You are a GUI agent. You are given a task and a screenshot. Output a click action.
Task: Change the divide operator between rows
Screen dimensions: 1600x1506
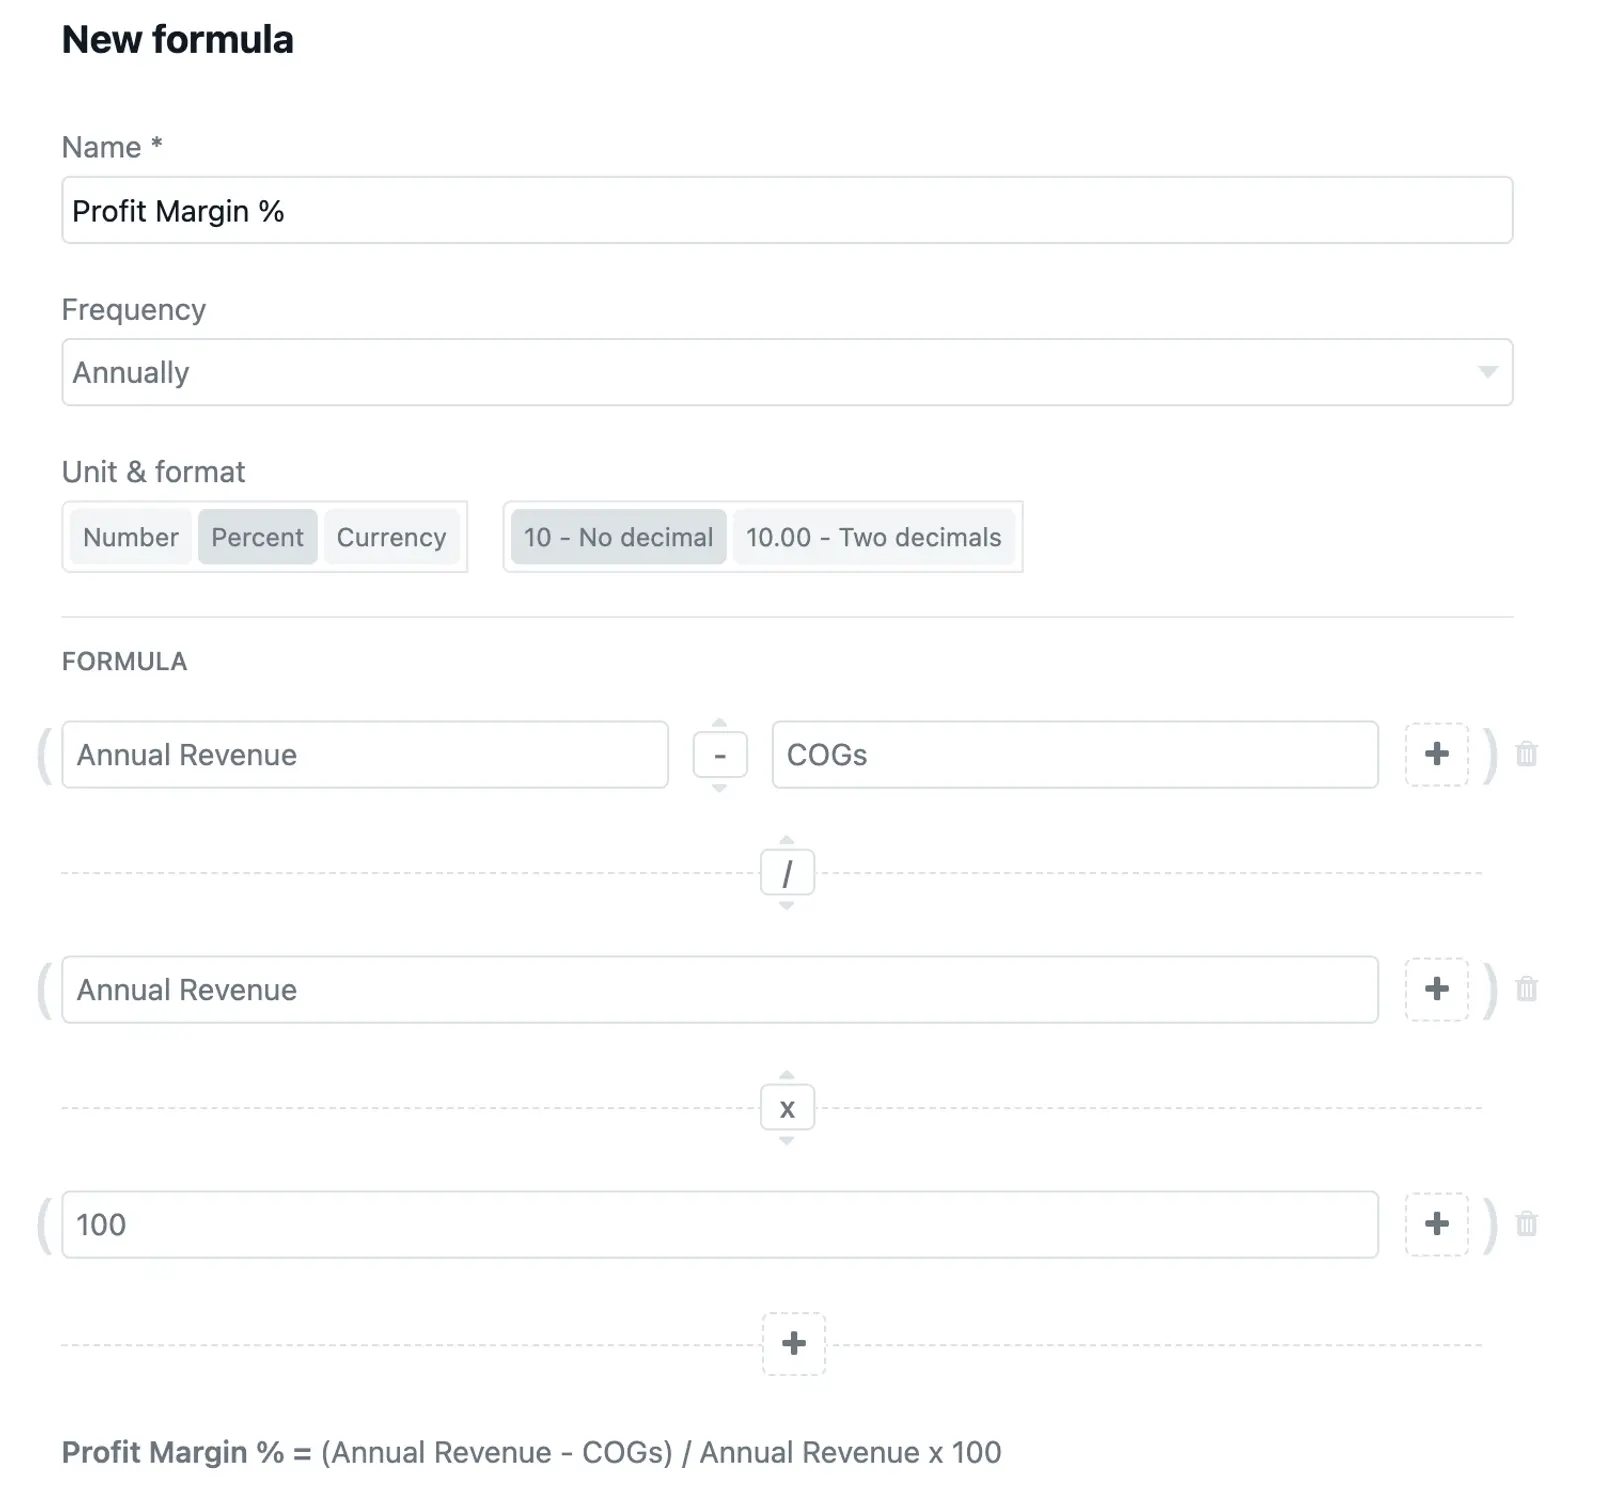(x=787, y=873)
